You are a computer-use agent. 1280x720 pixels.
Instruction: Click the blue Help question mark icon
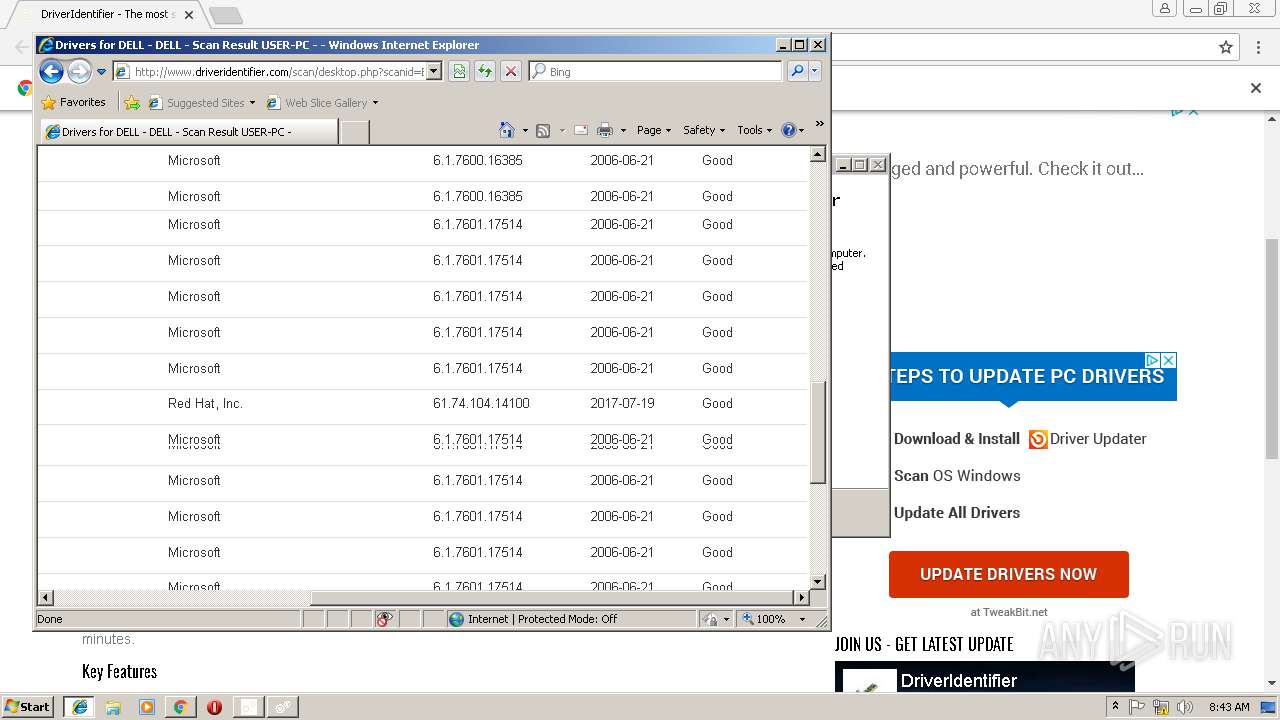(x=788, y=131)
